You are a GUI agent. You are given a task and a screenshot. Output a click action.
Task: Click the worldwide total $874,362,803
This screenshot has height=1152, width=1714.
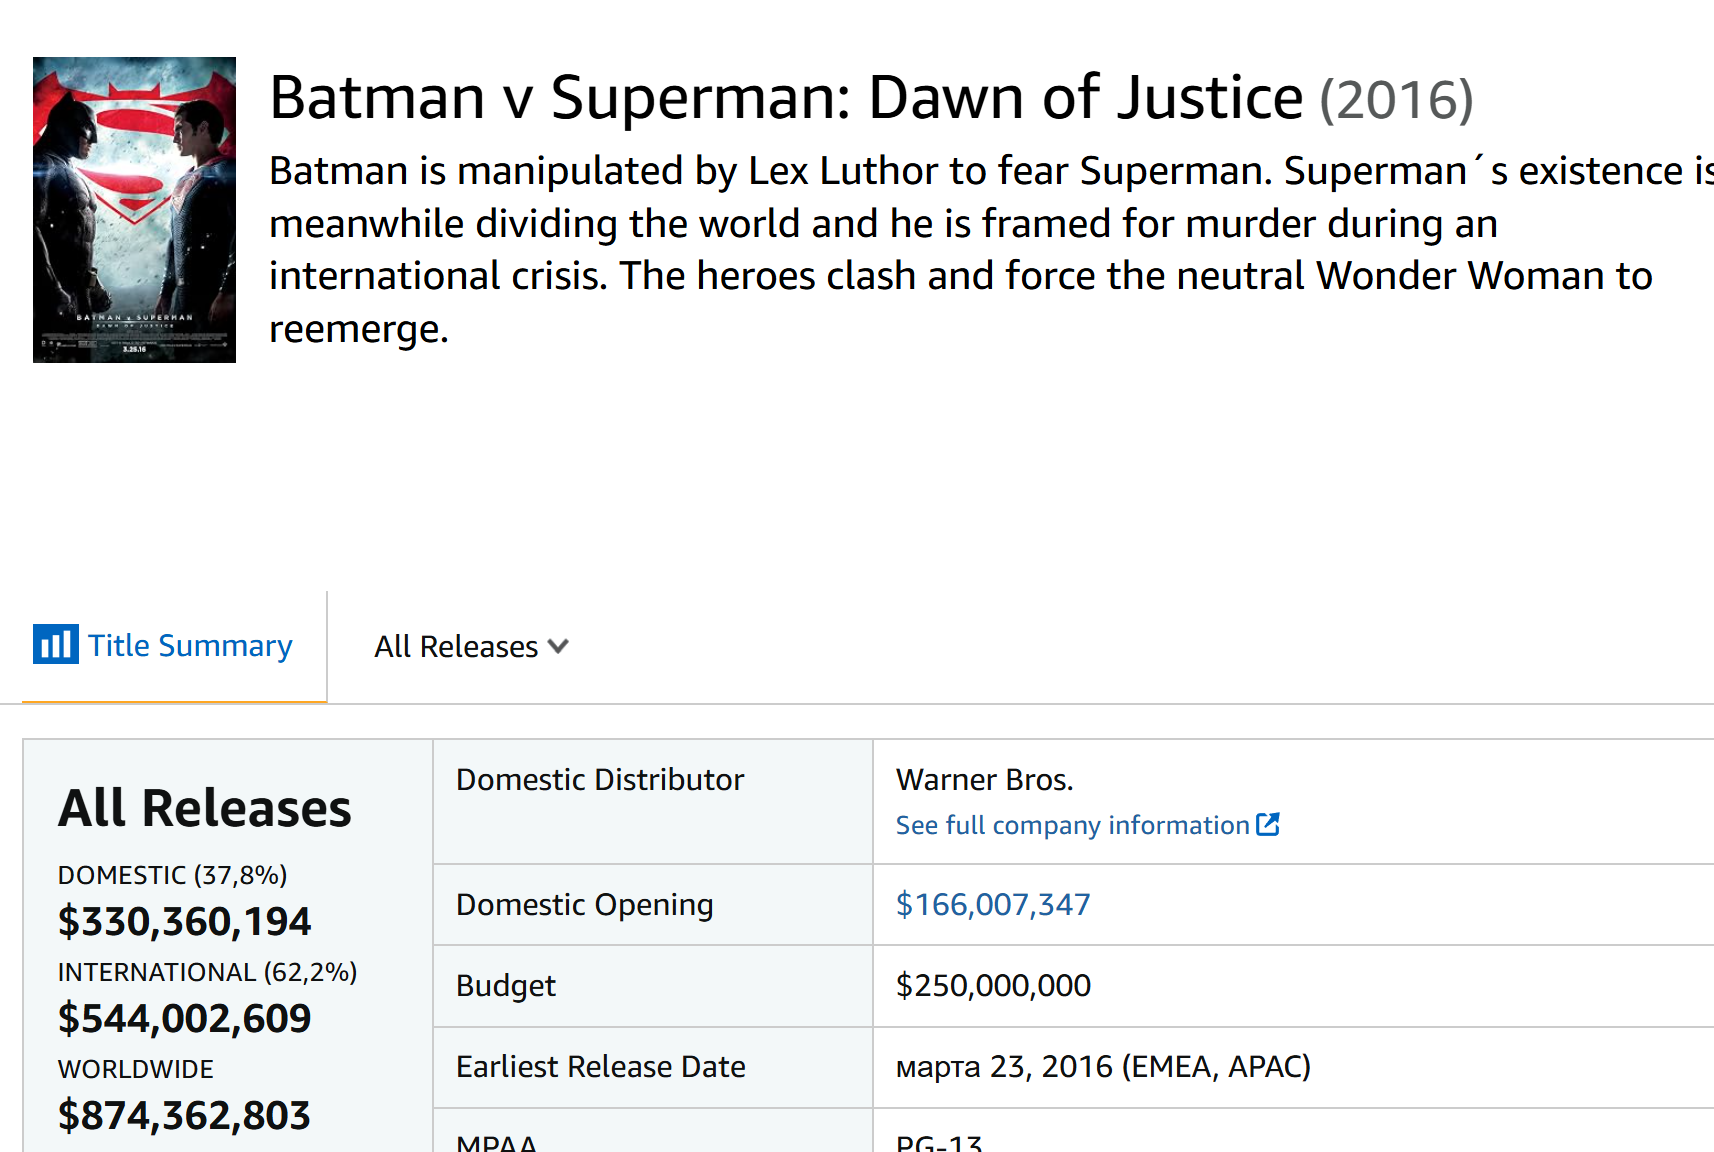click(x=184, y=1115)
